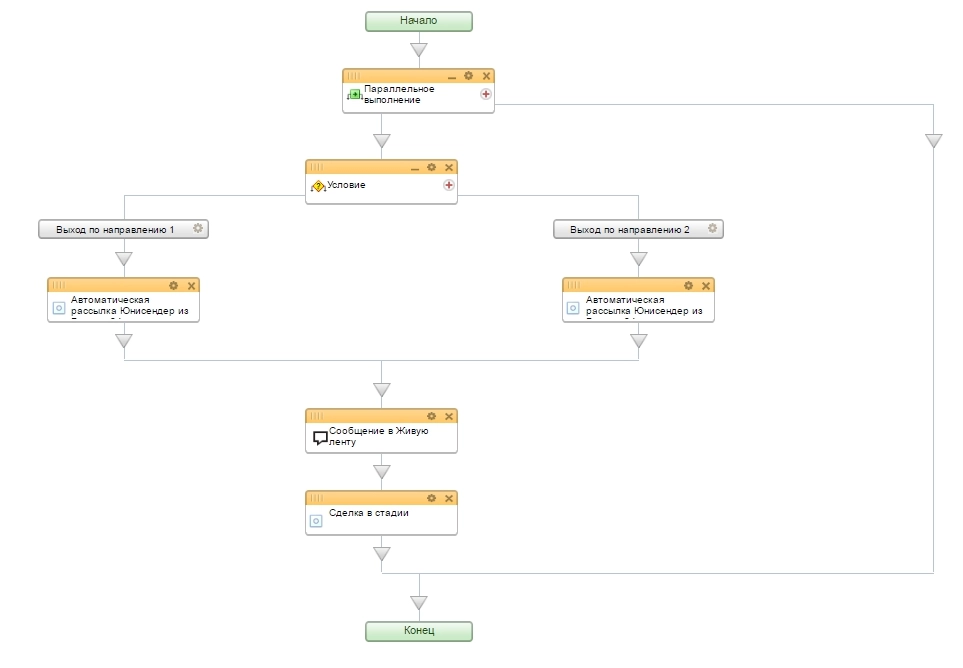The height and width of the screenshot is (668, 963).
Task: Remove the Сделка в стадии block
Action: (449, 497)
